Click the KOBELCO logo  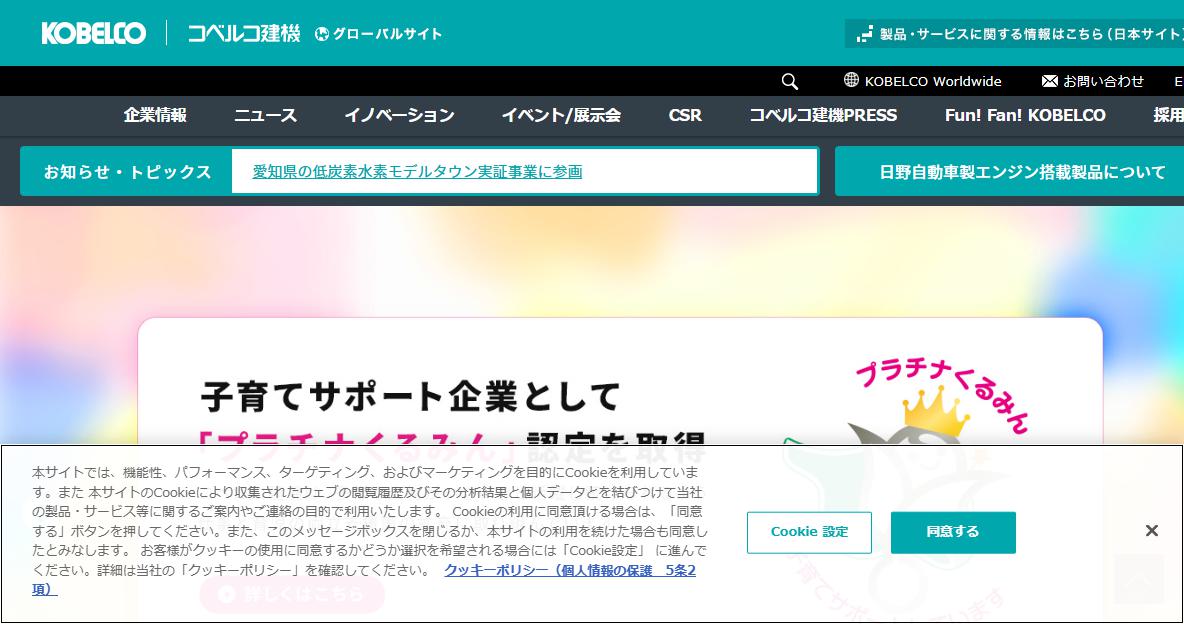point(94,33)
